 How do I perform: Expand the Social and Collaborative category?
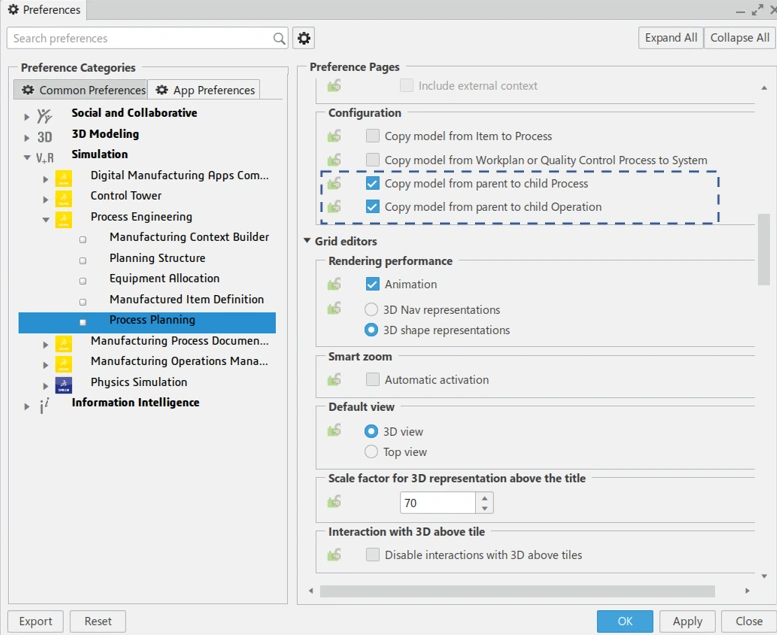pyautogui.click(x=27, y=116)
